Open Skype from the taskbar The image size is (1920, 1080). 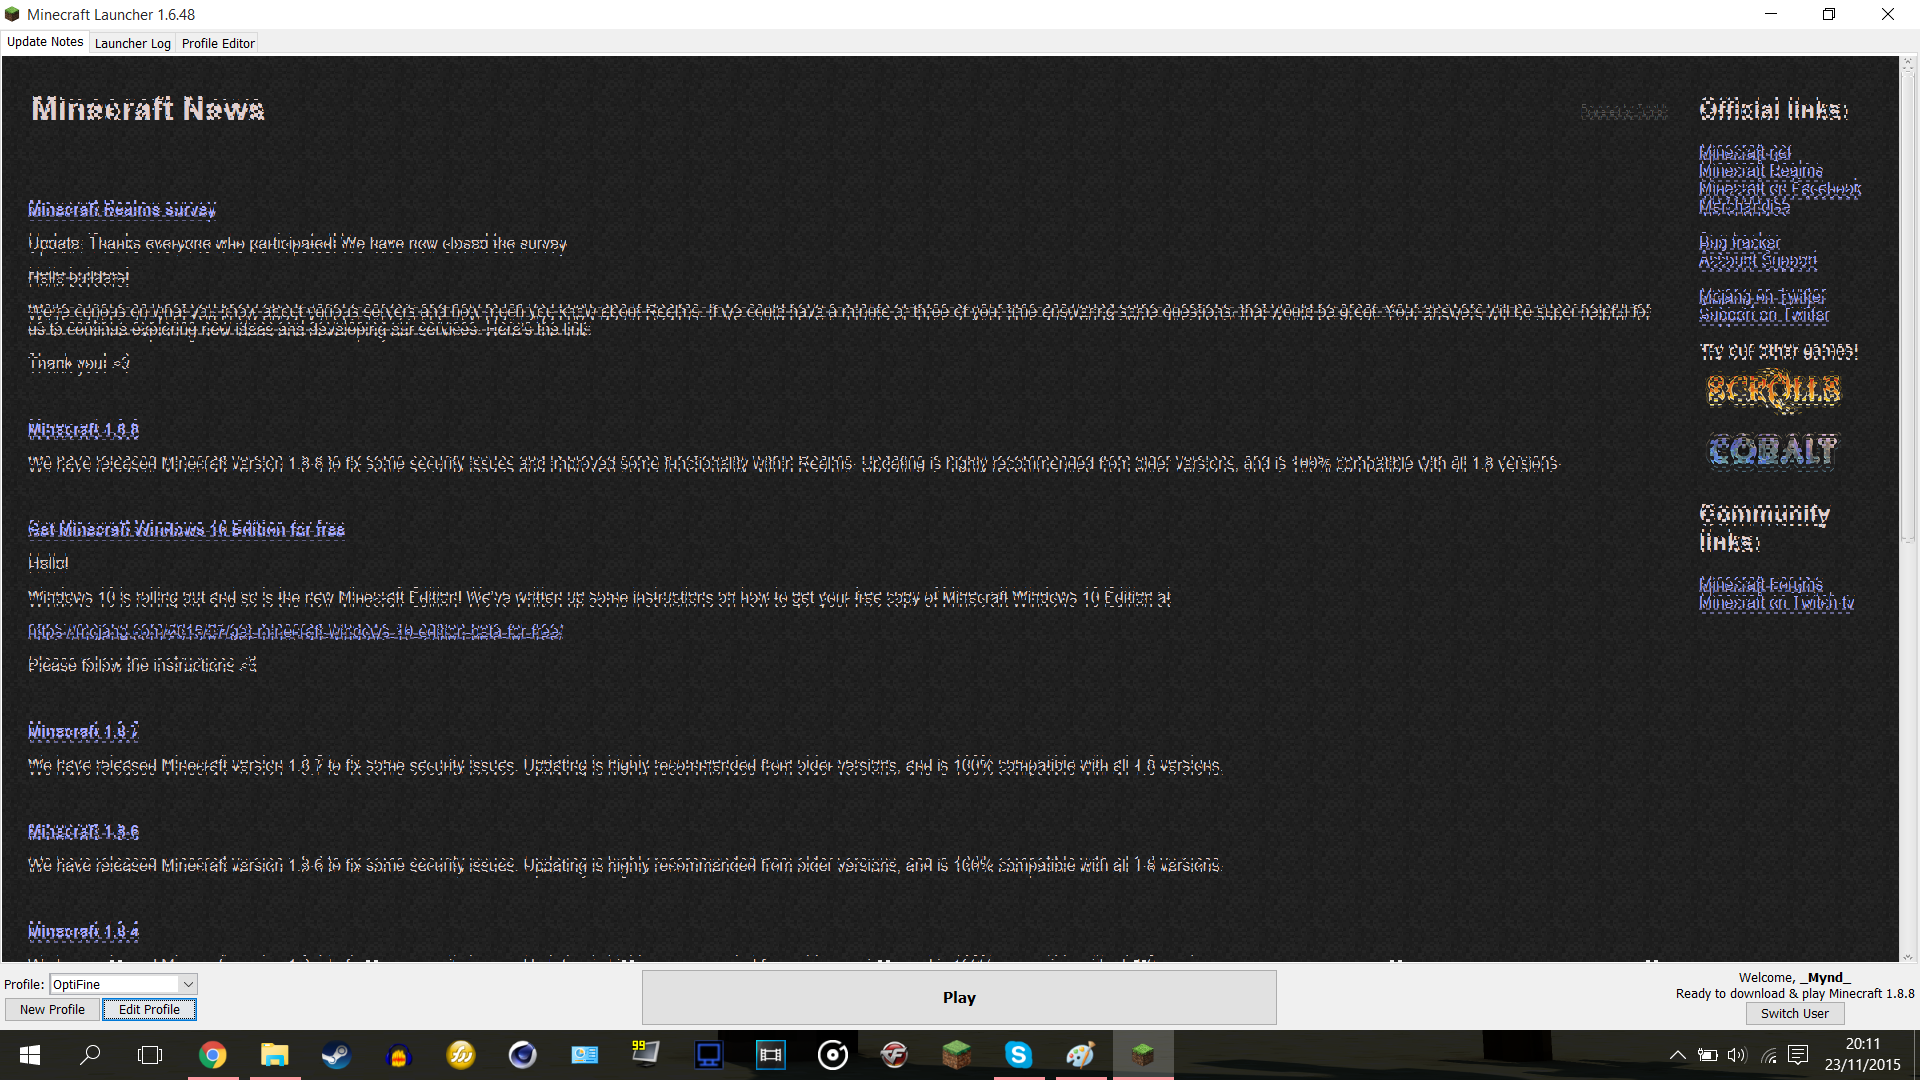click(x=1018, y=1055)
